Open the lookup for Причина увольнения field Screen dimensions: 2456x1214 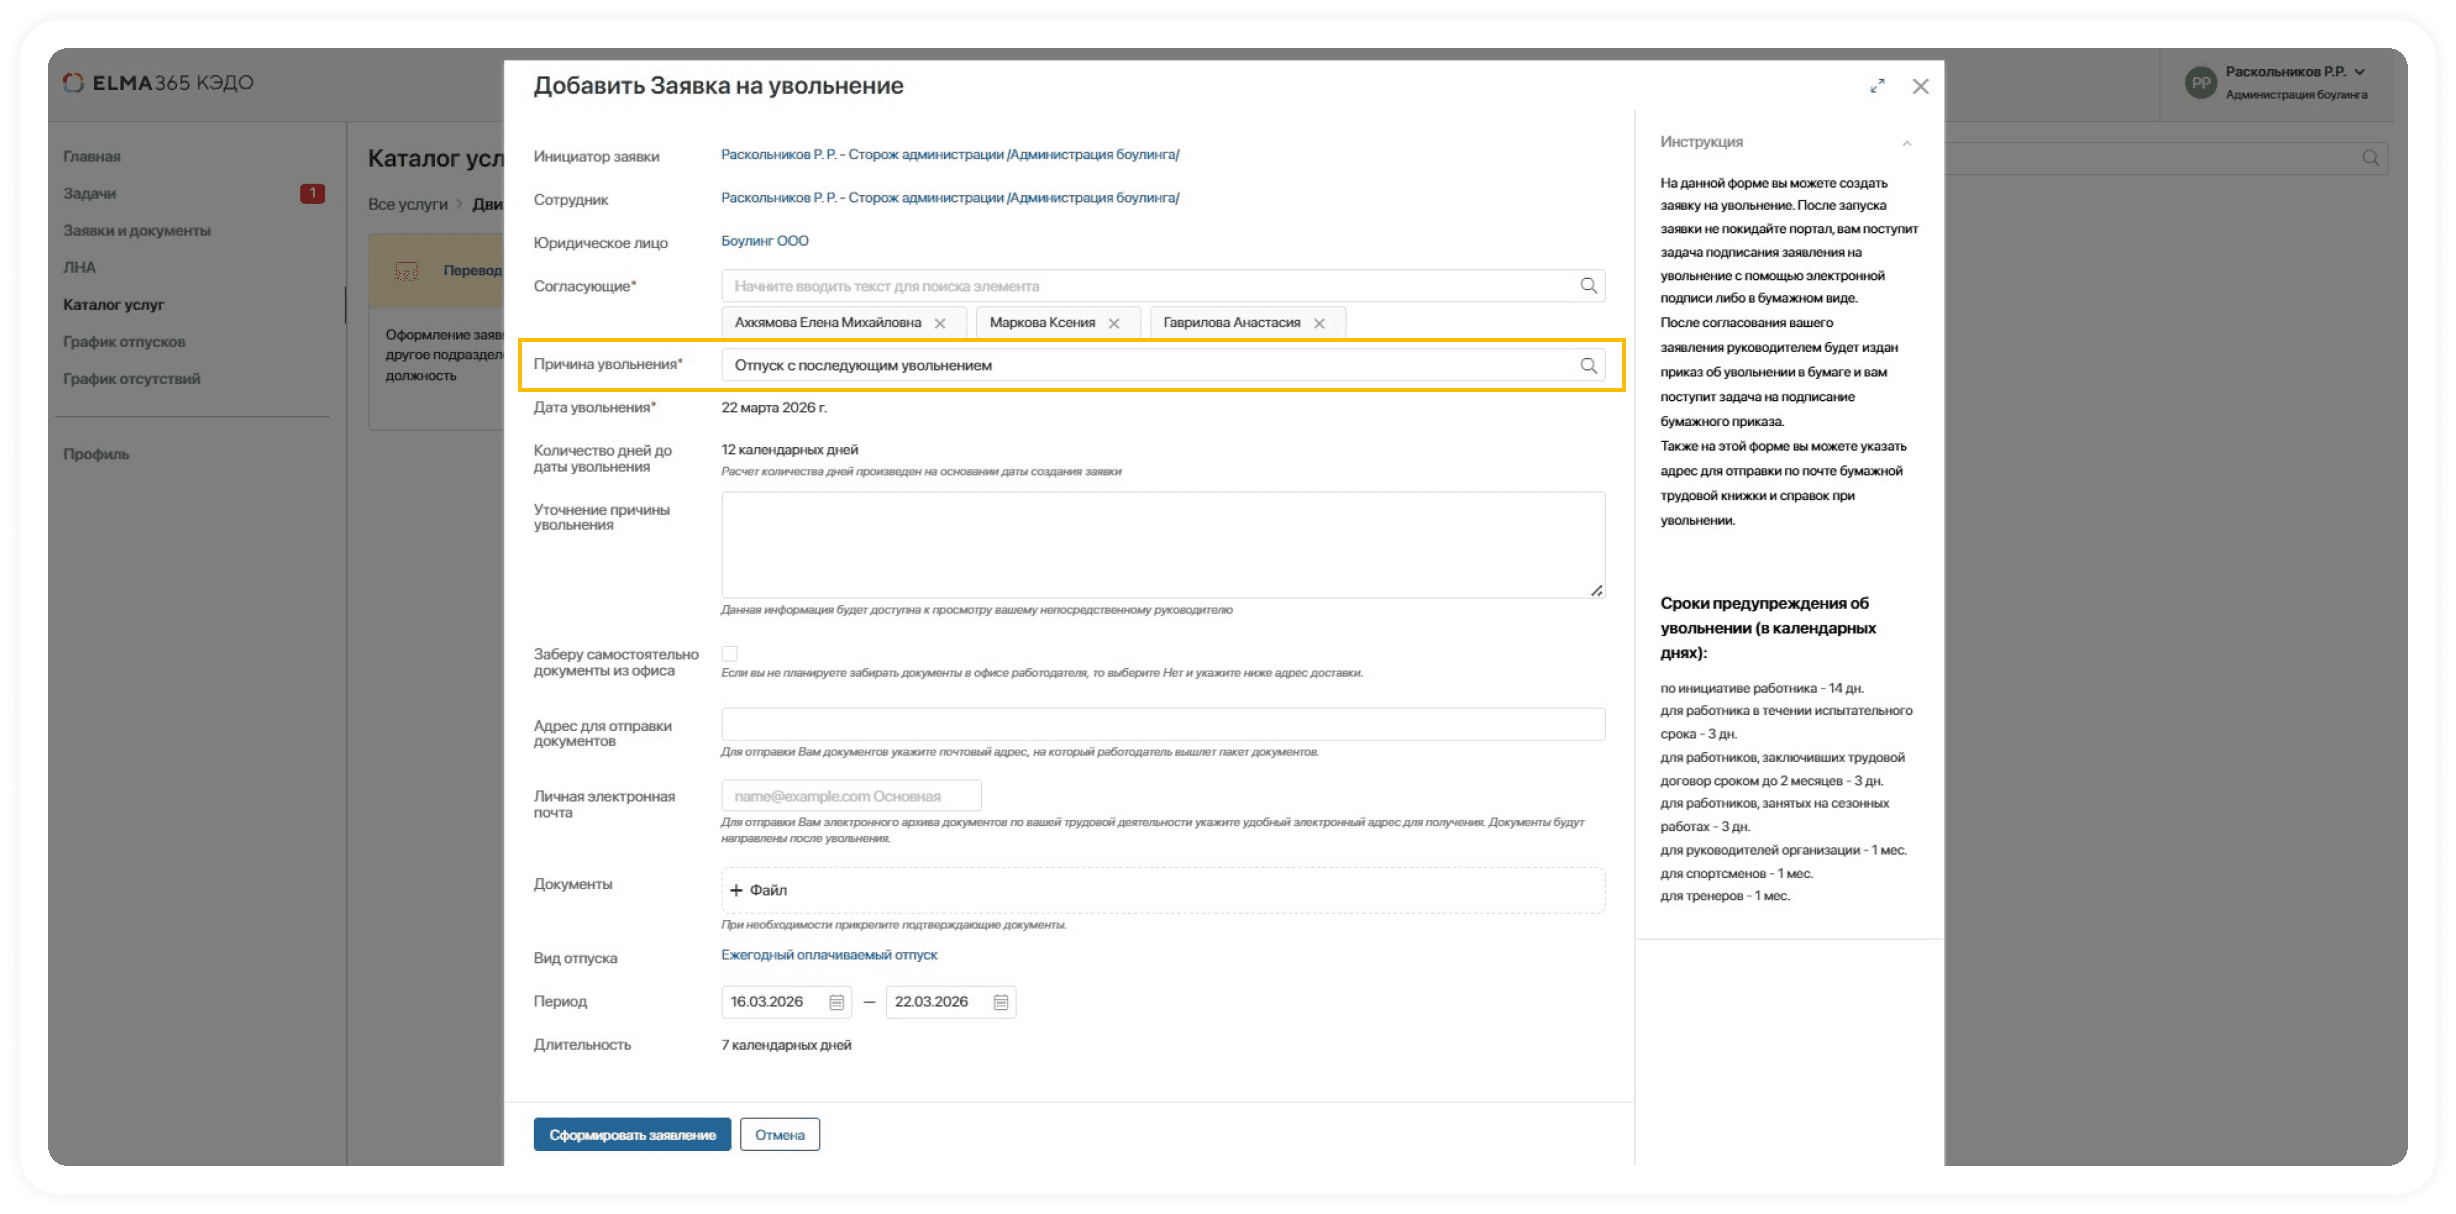(1589, 365)
